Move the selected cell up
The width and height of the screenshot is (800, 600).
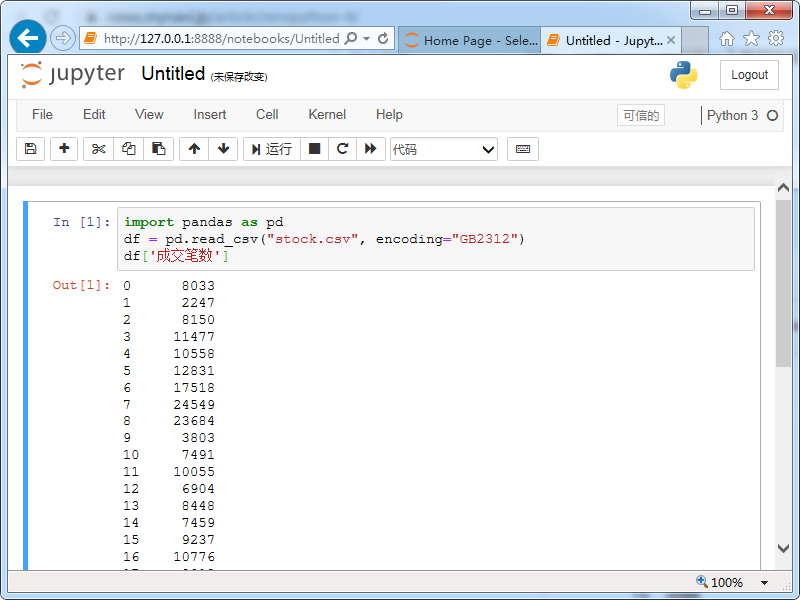click(x=196, y=148)
